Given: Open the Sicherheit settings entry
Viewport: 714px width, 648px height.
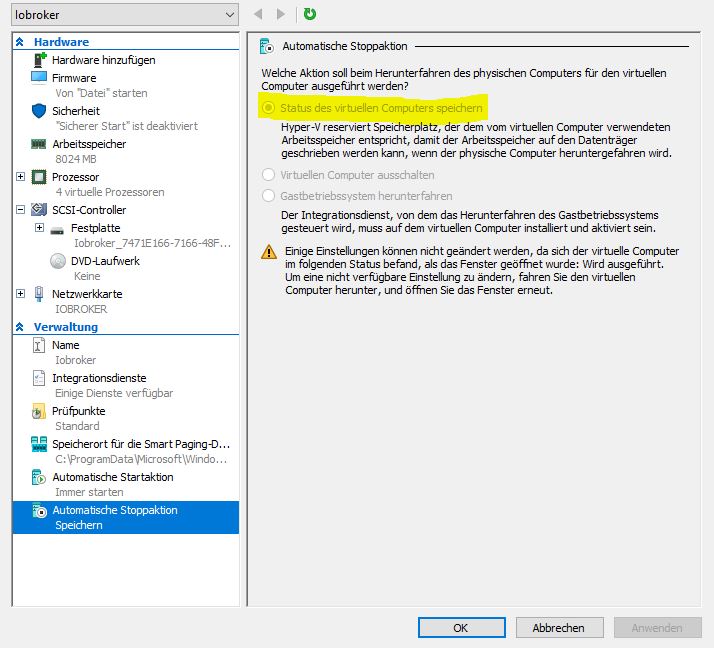Looking at the screenshot, I should [x=76, y=111].
